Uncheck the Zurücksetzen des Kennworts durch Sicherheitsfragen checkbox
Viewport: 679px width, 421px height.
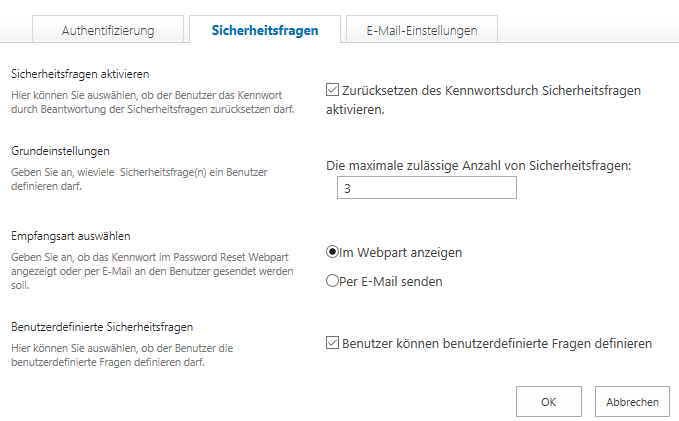(x=332, y=90)
